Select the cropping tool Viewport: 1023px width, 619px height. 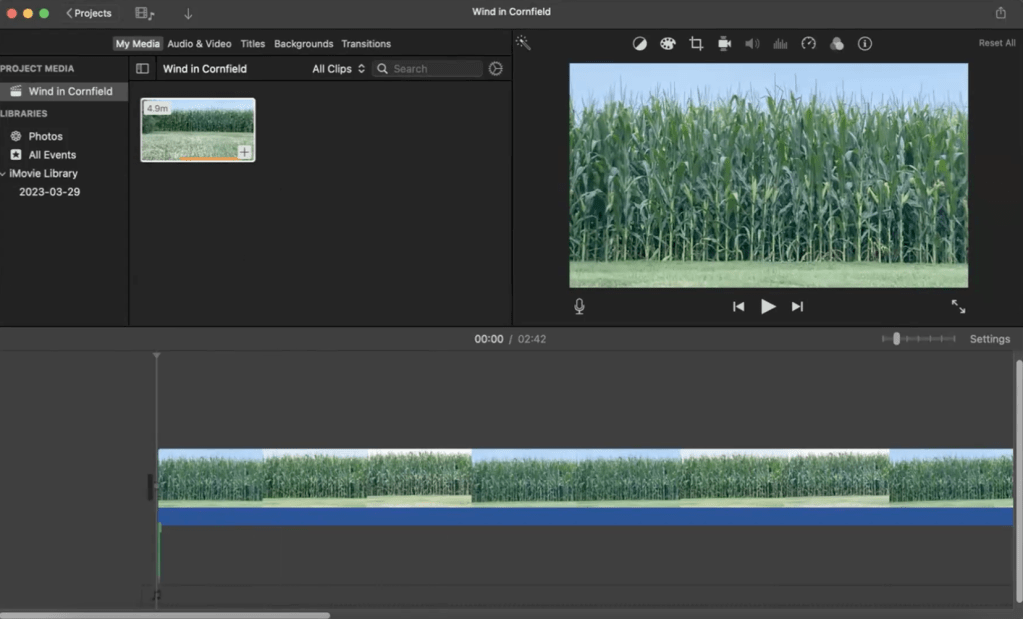(696, 44)
